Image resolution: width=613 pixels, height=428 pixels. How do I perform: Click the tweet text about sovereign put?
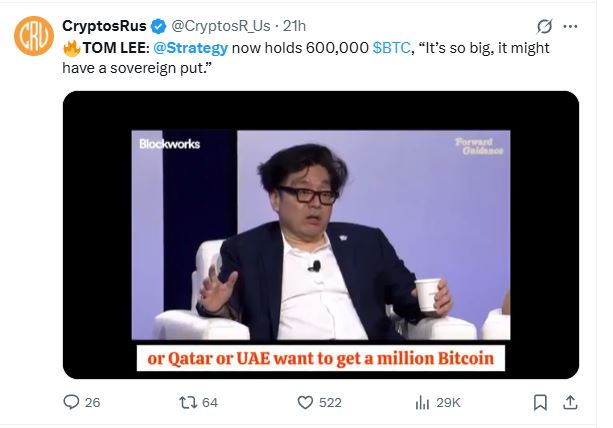click(x=306, y=58)
